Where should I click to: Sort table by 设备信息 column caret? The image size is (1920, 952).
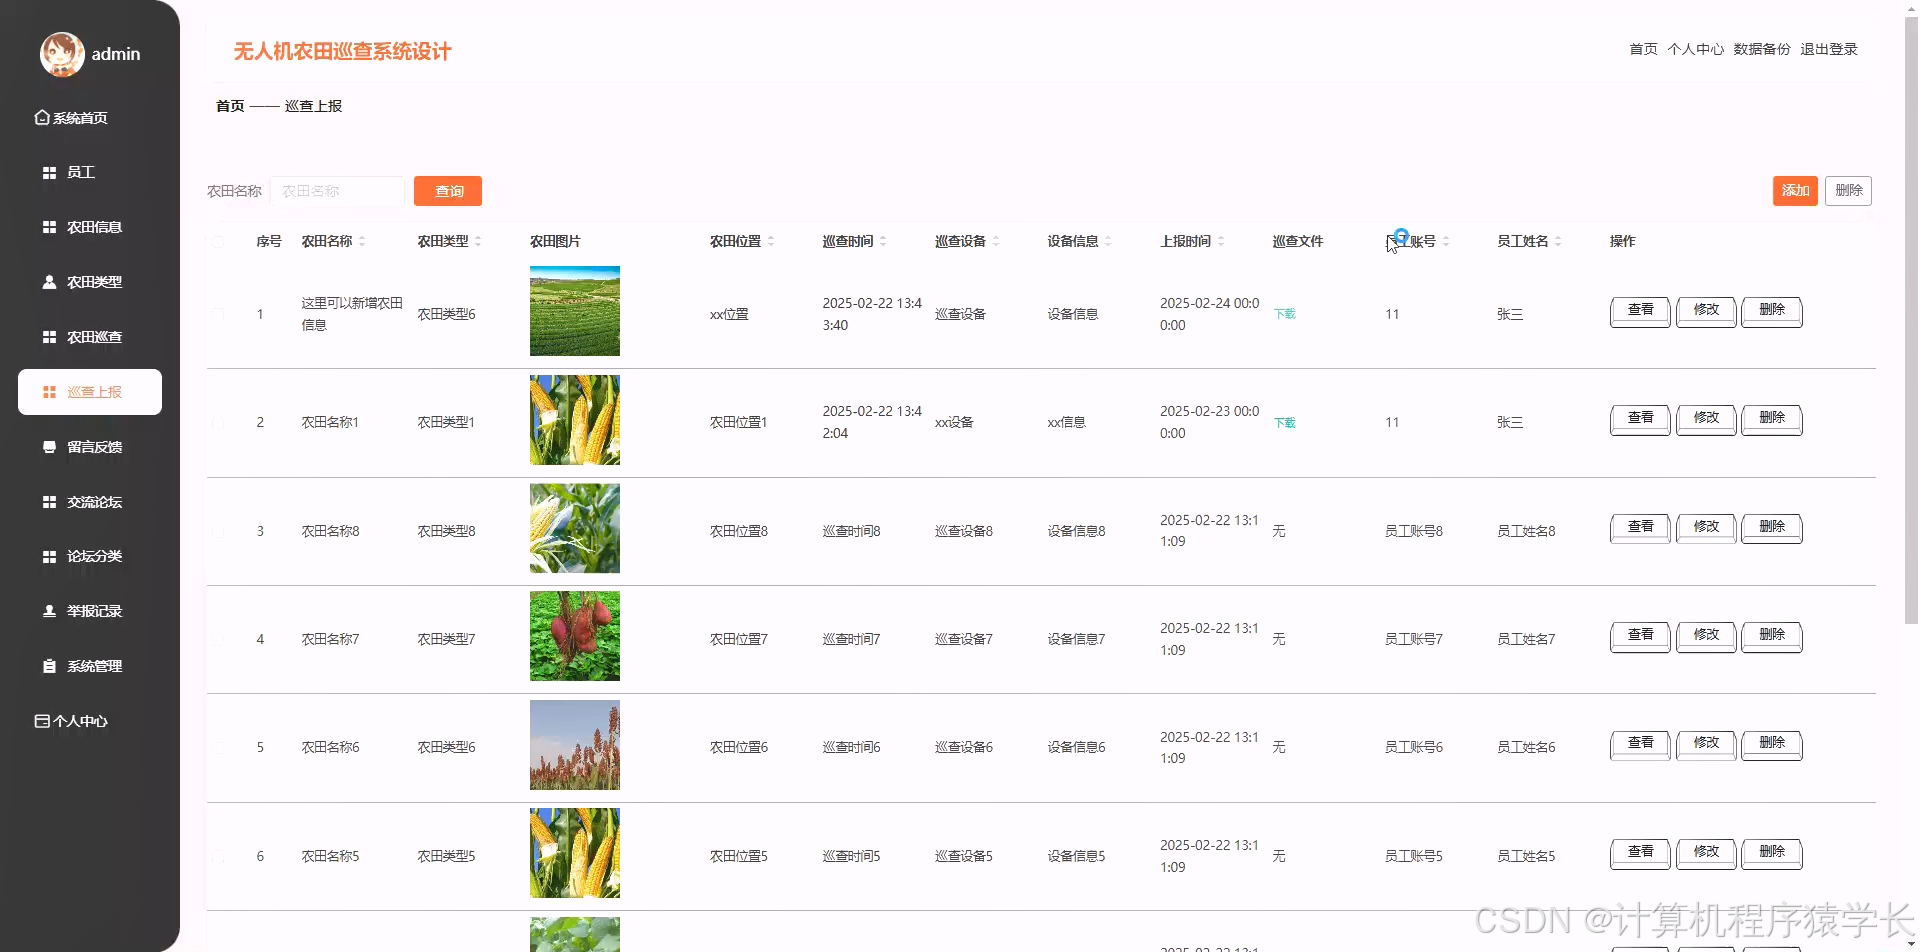pyautogui.click(x=1108, y=241)
